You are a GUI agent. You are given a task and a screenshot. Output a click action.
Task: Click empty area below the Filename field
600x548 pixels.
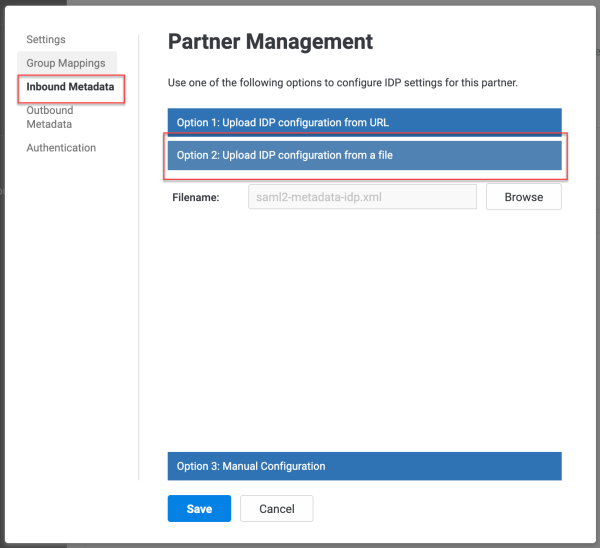[364, 329]
